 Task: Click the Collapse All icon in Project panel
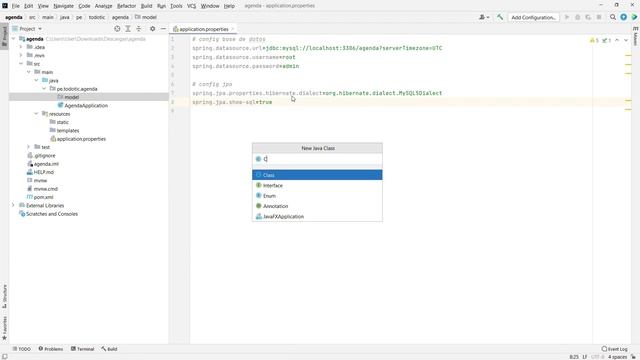tap(138, 29)
